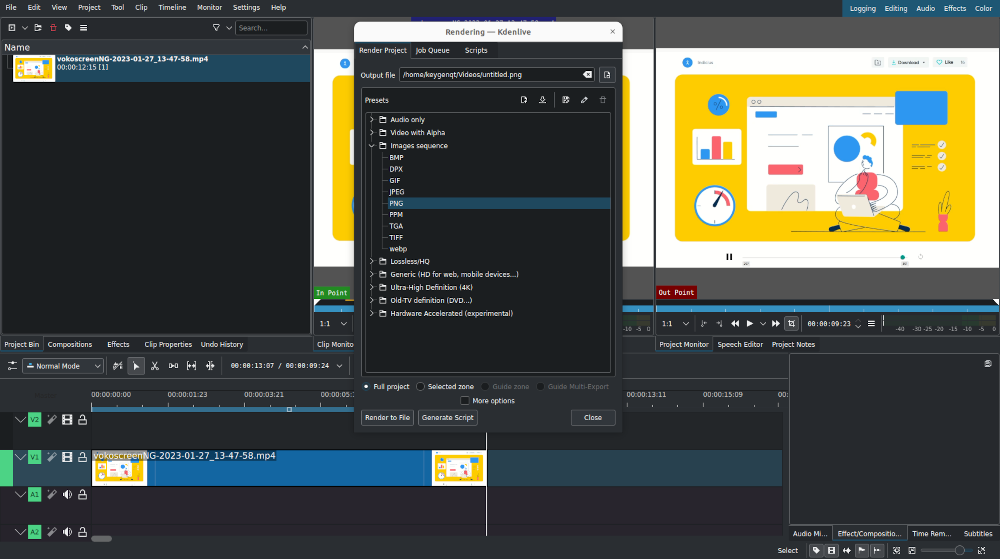The width and height of the screenshot is (1000, 559).
Task: Select the webp preset
Action: [398, 249]
